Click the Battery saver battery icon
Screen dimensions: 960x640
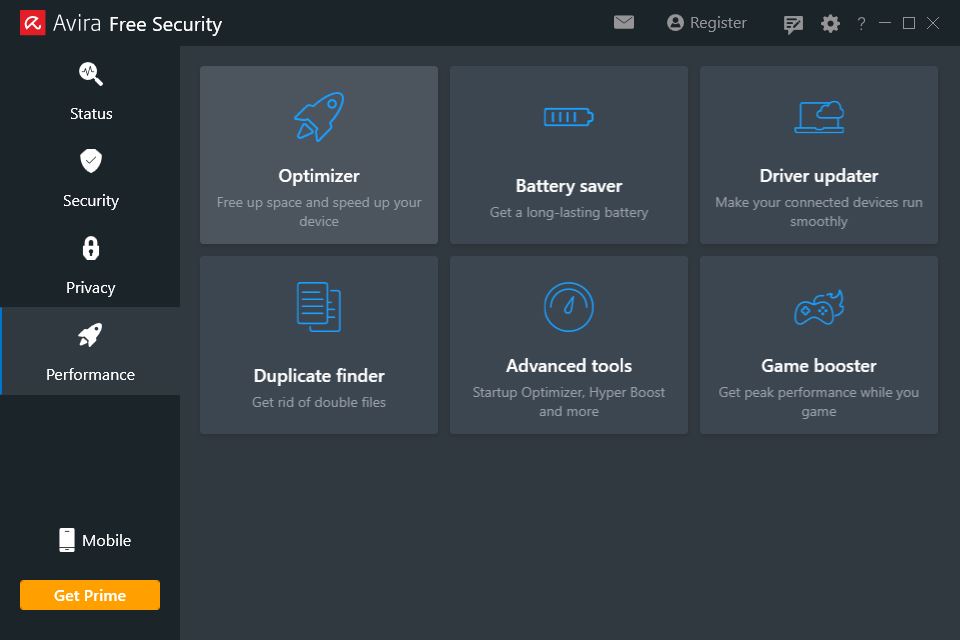pos(569,116)
